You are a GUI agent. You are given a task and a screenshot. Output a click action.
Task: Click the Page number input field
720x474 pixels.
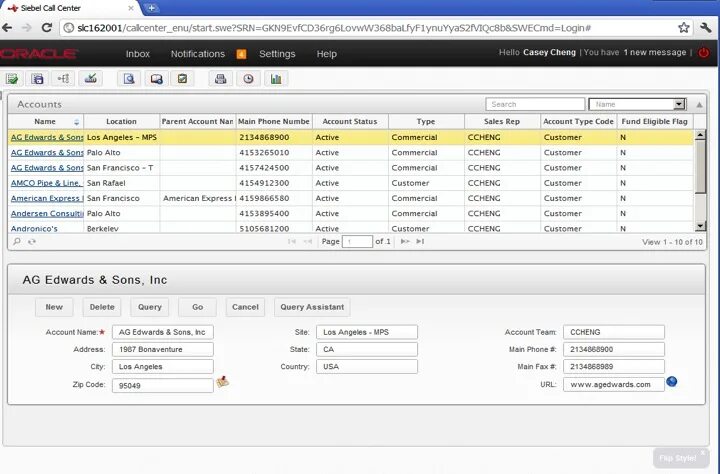(x=357, y=241)
